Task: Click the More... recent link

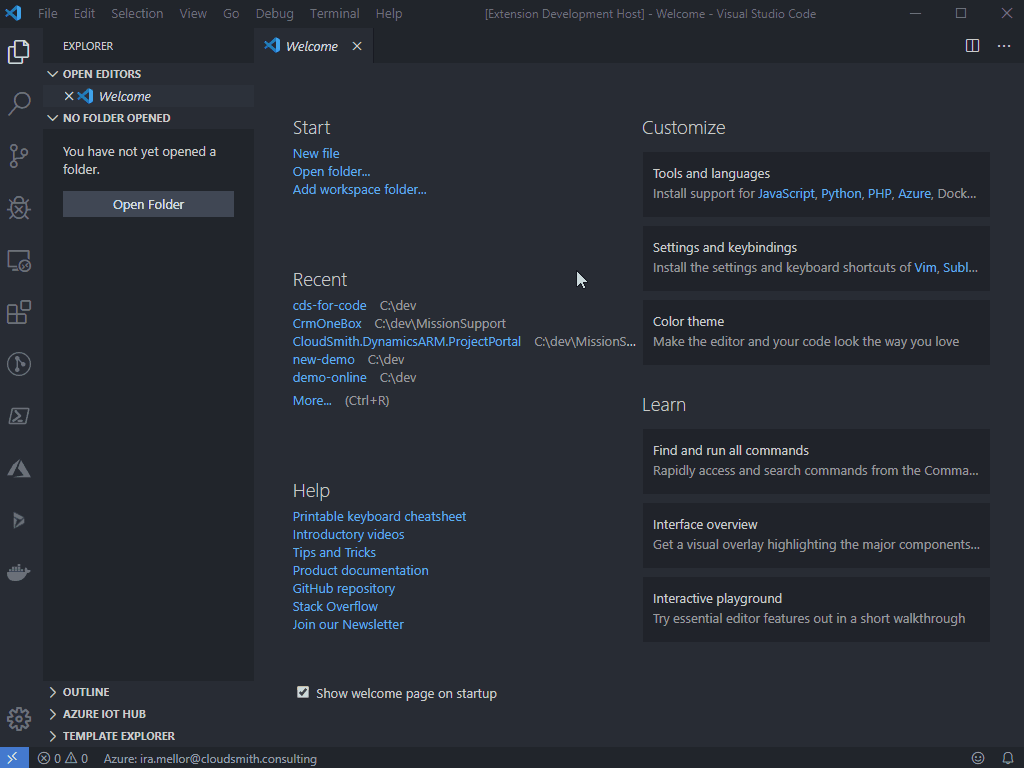Action: [x=312, y=400]
